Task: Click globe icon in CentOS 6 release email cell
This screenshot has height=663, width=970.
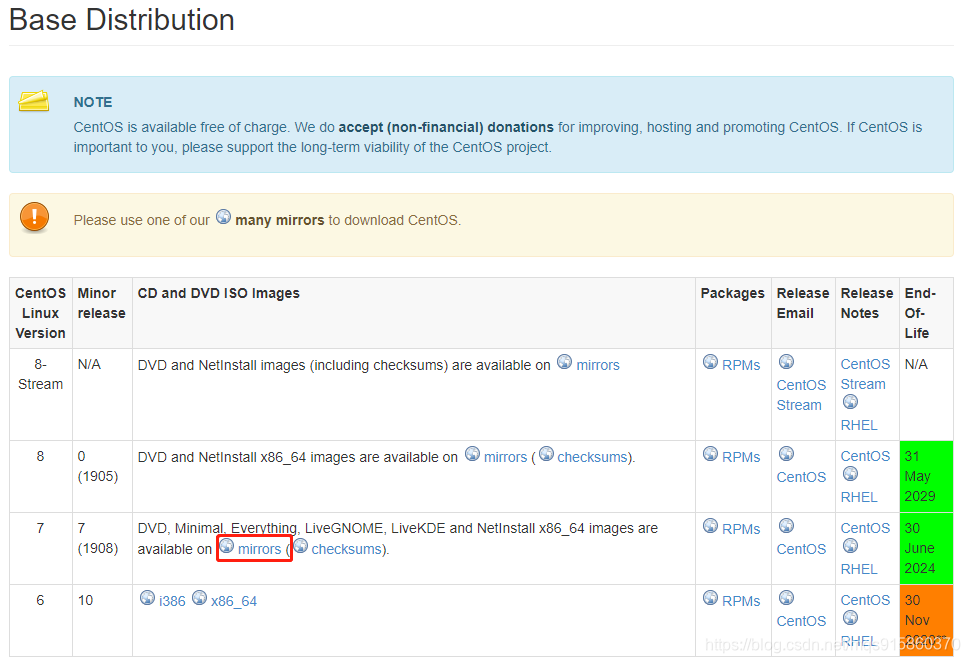Action: (786, 598)
